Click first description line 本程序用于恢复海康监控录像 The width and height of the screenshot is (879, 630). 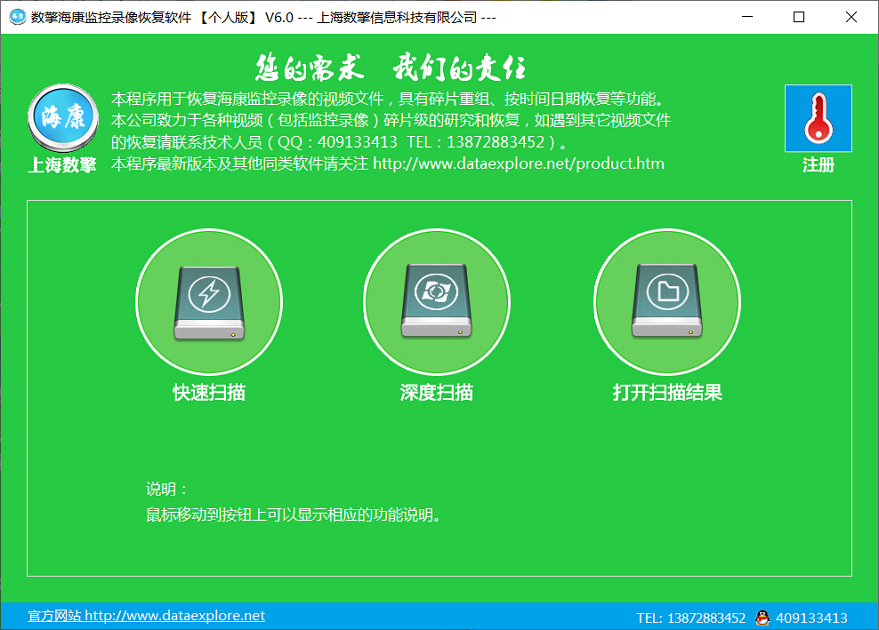(x=388, y=99)
